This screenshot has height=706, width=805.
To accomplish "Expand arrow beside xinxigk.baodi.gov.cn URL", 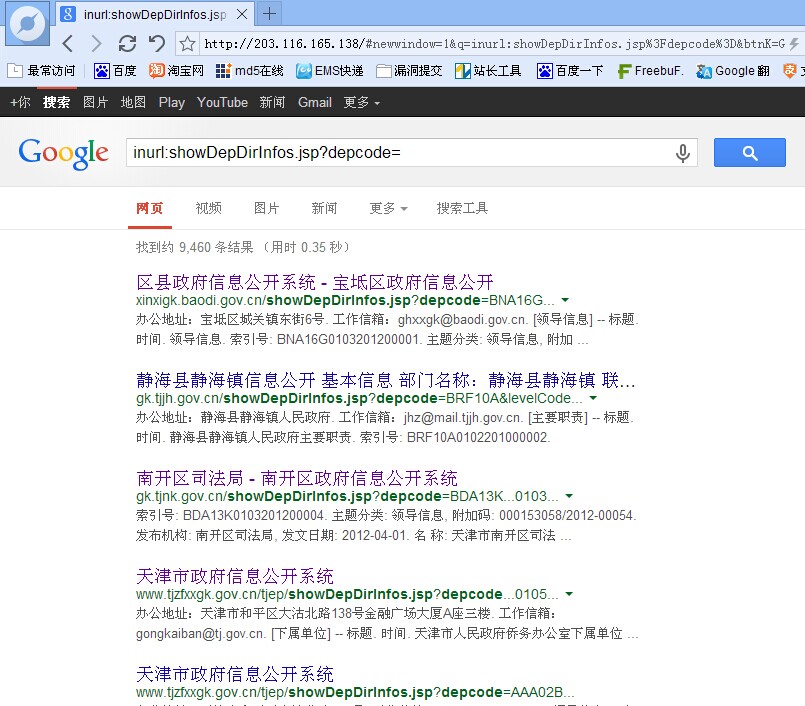I will (x=565, y=300).
